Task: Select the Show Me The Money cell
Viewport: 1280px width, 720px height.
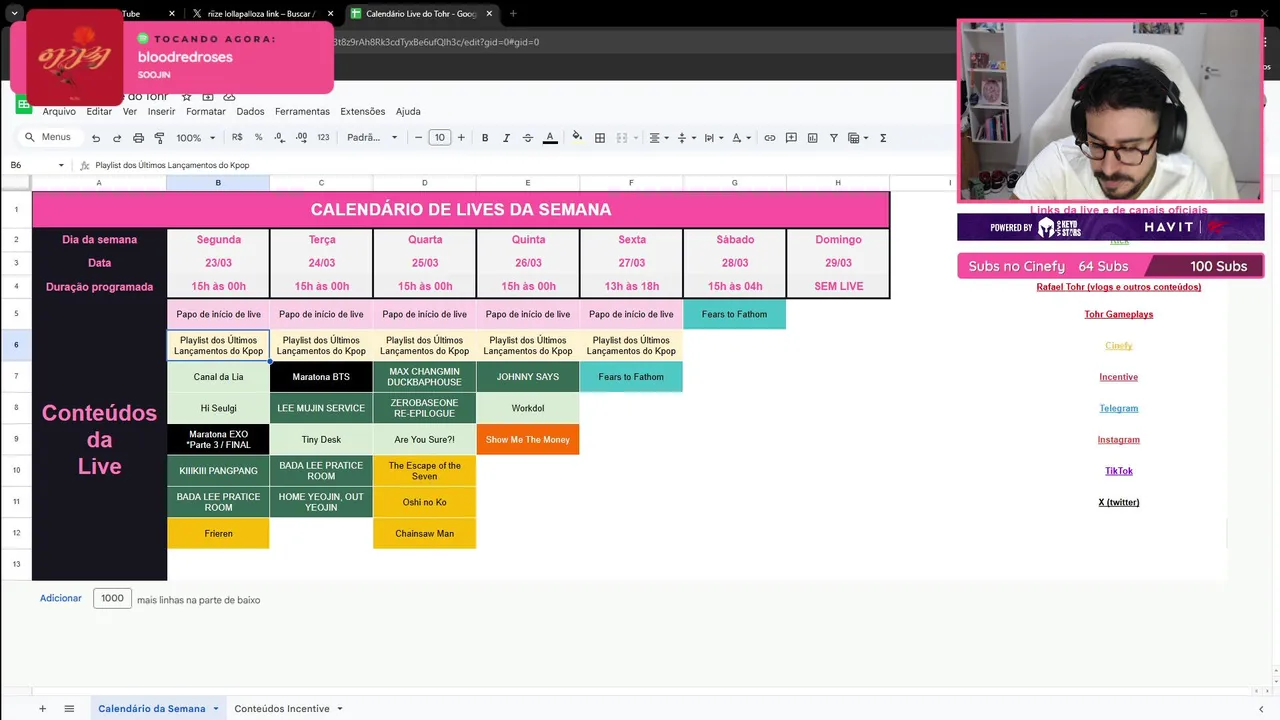Action: [528, 439]
